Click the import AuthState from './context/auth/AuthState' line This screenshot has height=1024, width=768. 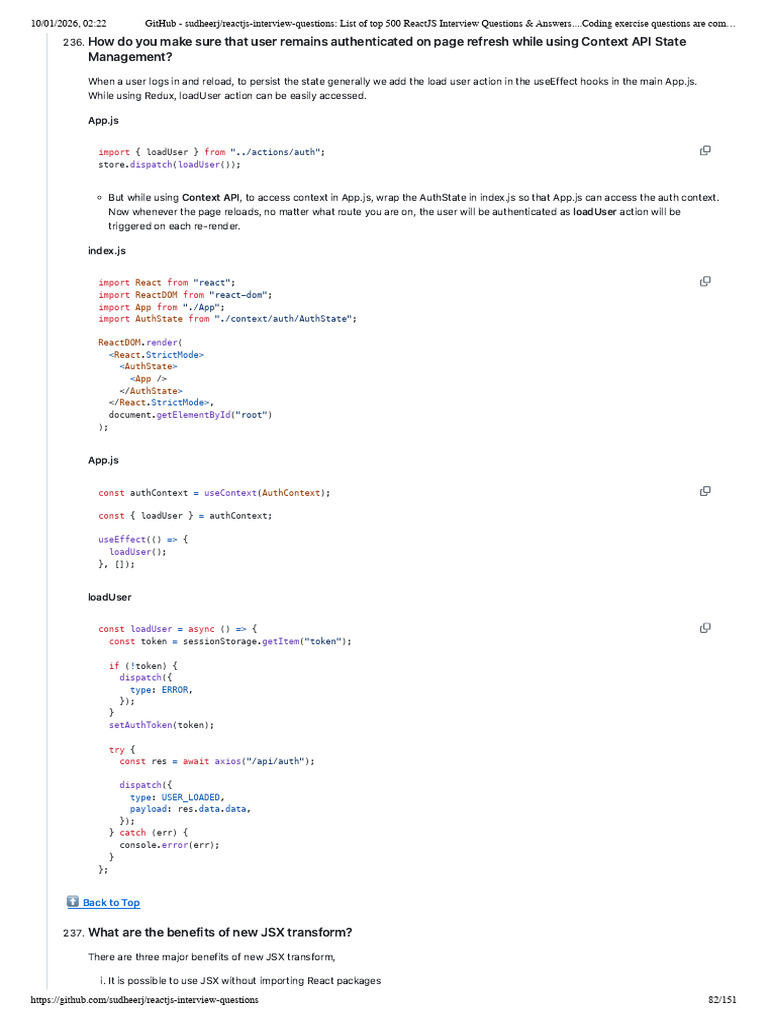click(227, 319)
